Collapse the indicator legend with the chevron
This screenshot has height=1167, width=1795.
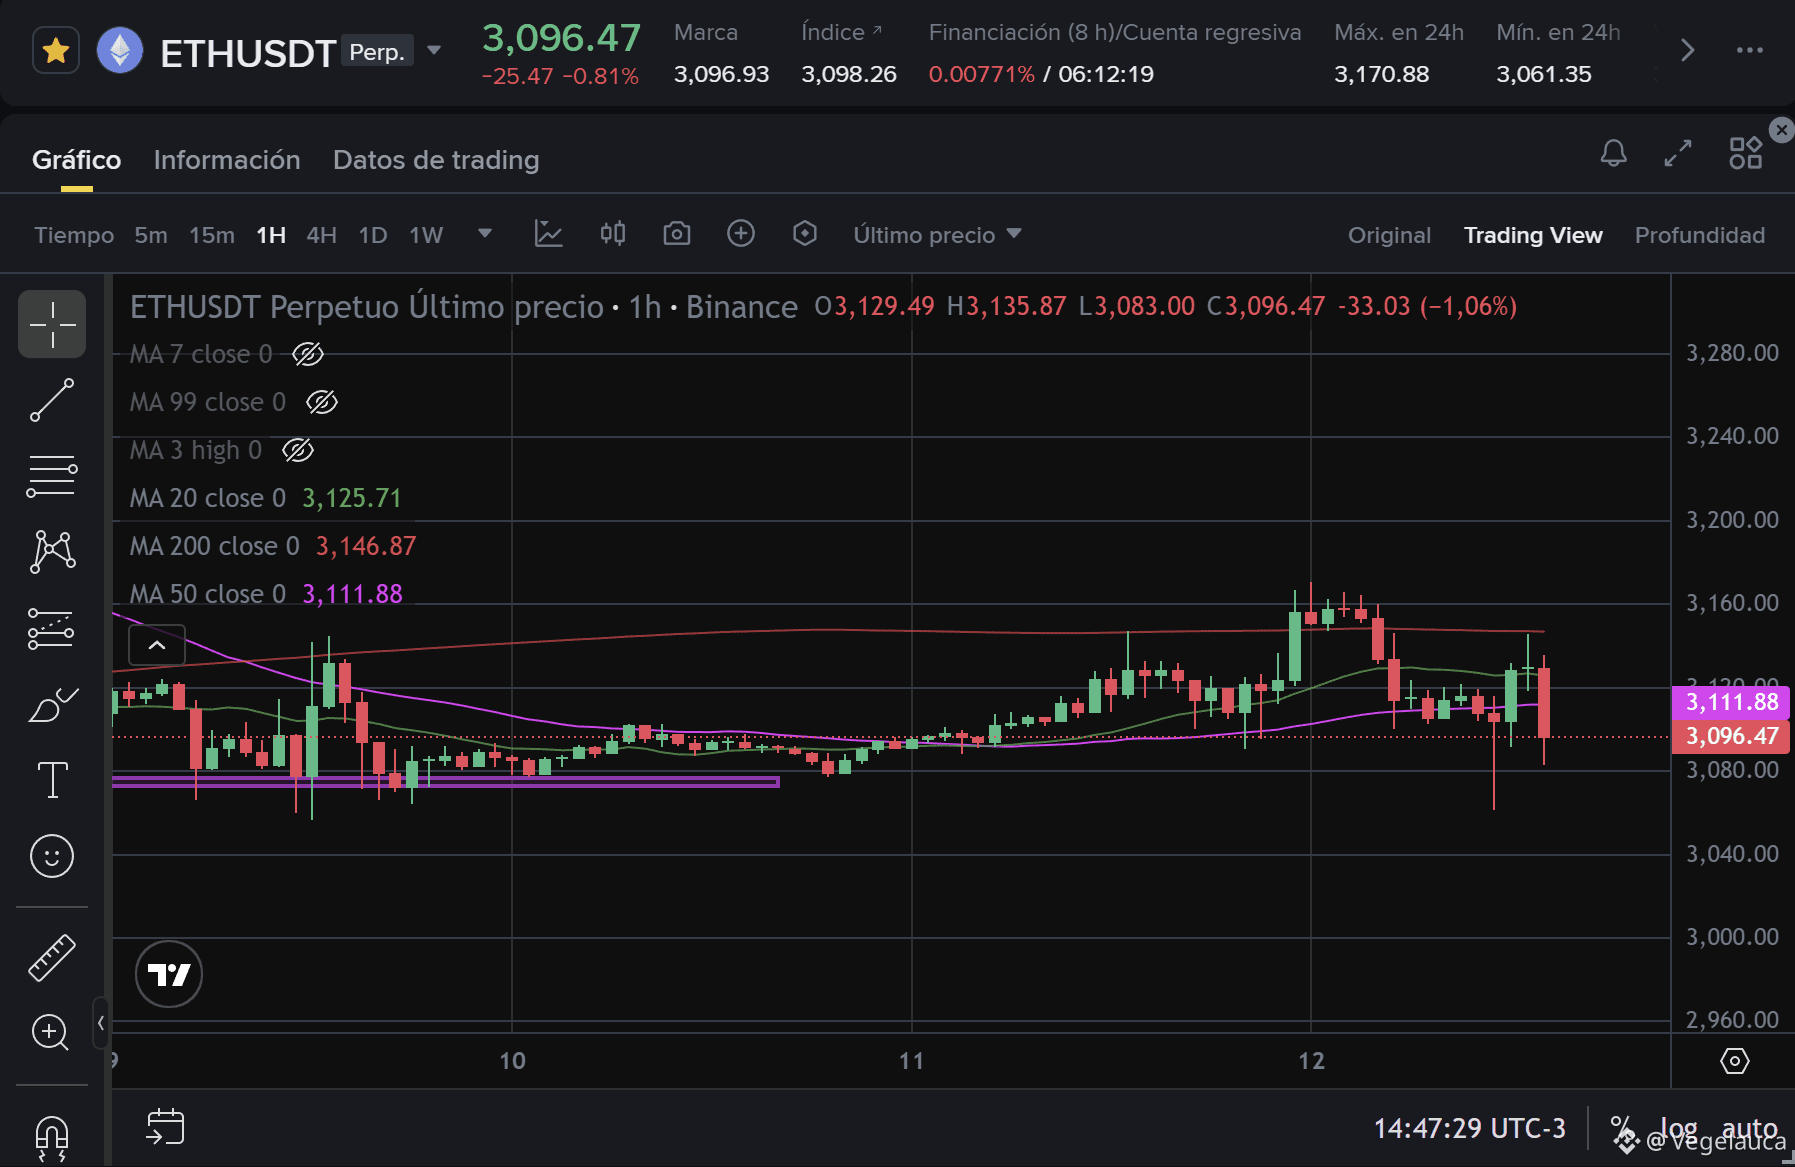pos(157,645)
